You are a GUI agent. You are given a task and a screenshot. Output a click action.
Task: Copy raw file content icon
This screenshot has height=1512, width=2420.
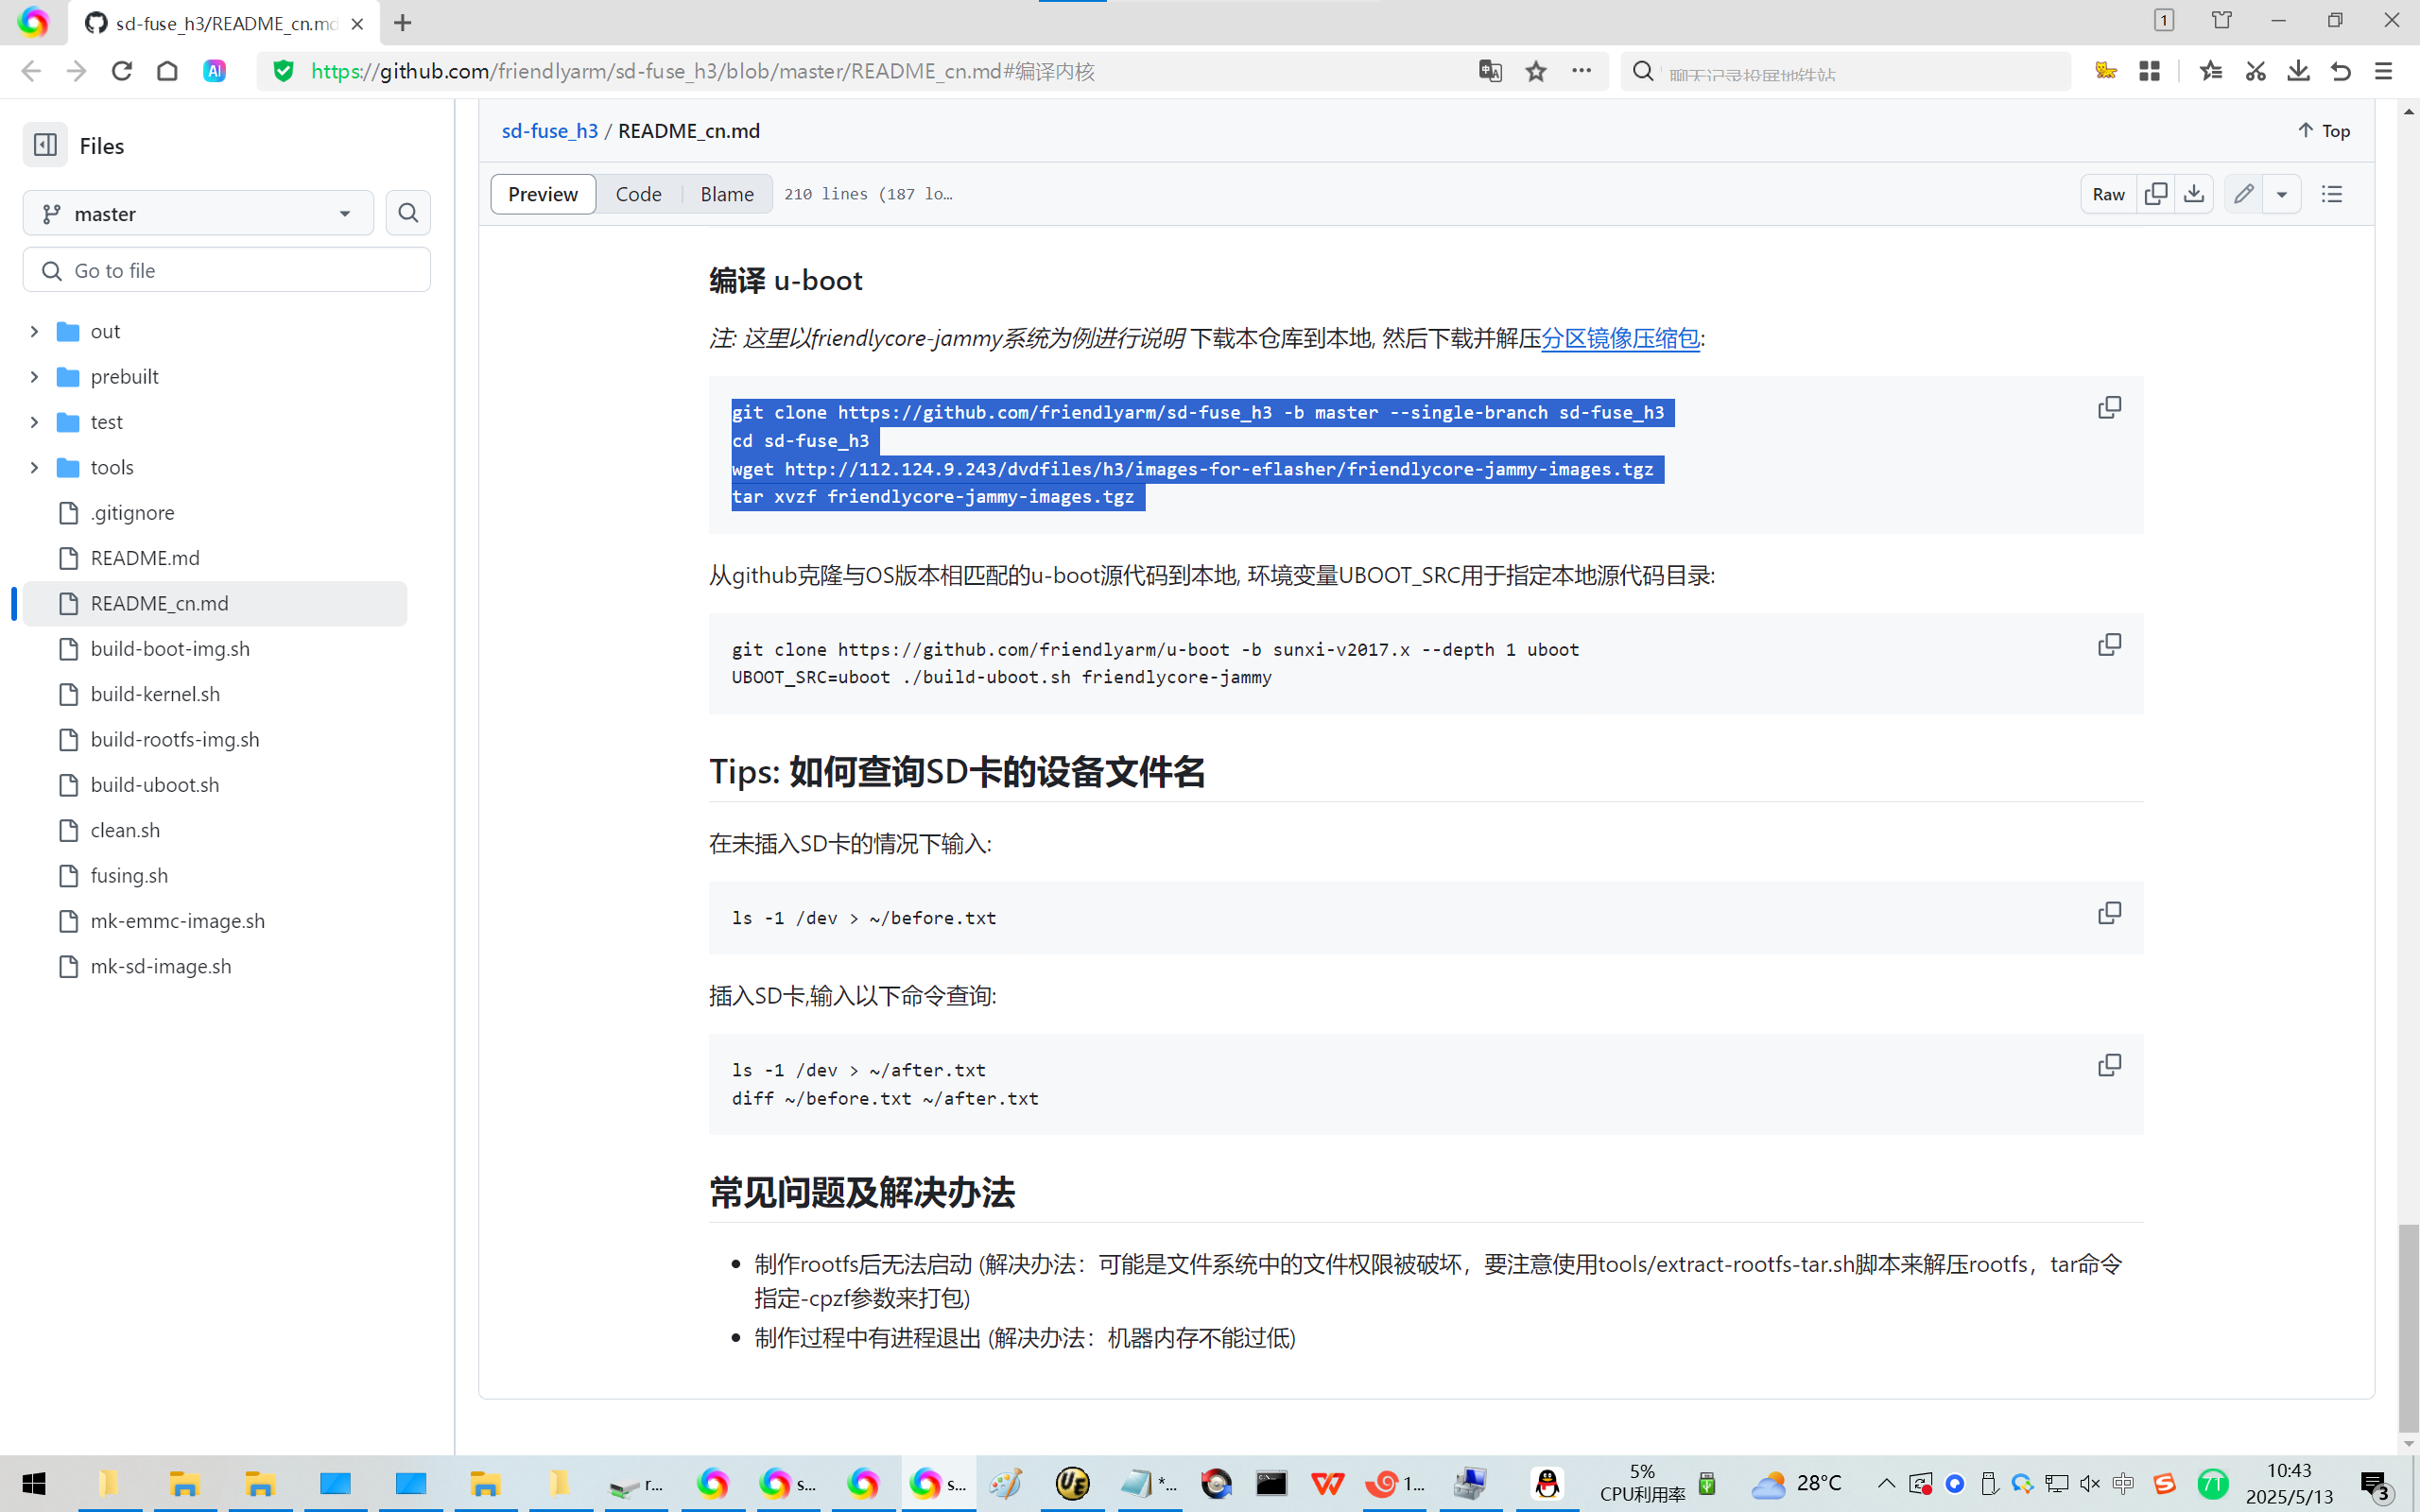2156,194
